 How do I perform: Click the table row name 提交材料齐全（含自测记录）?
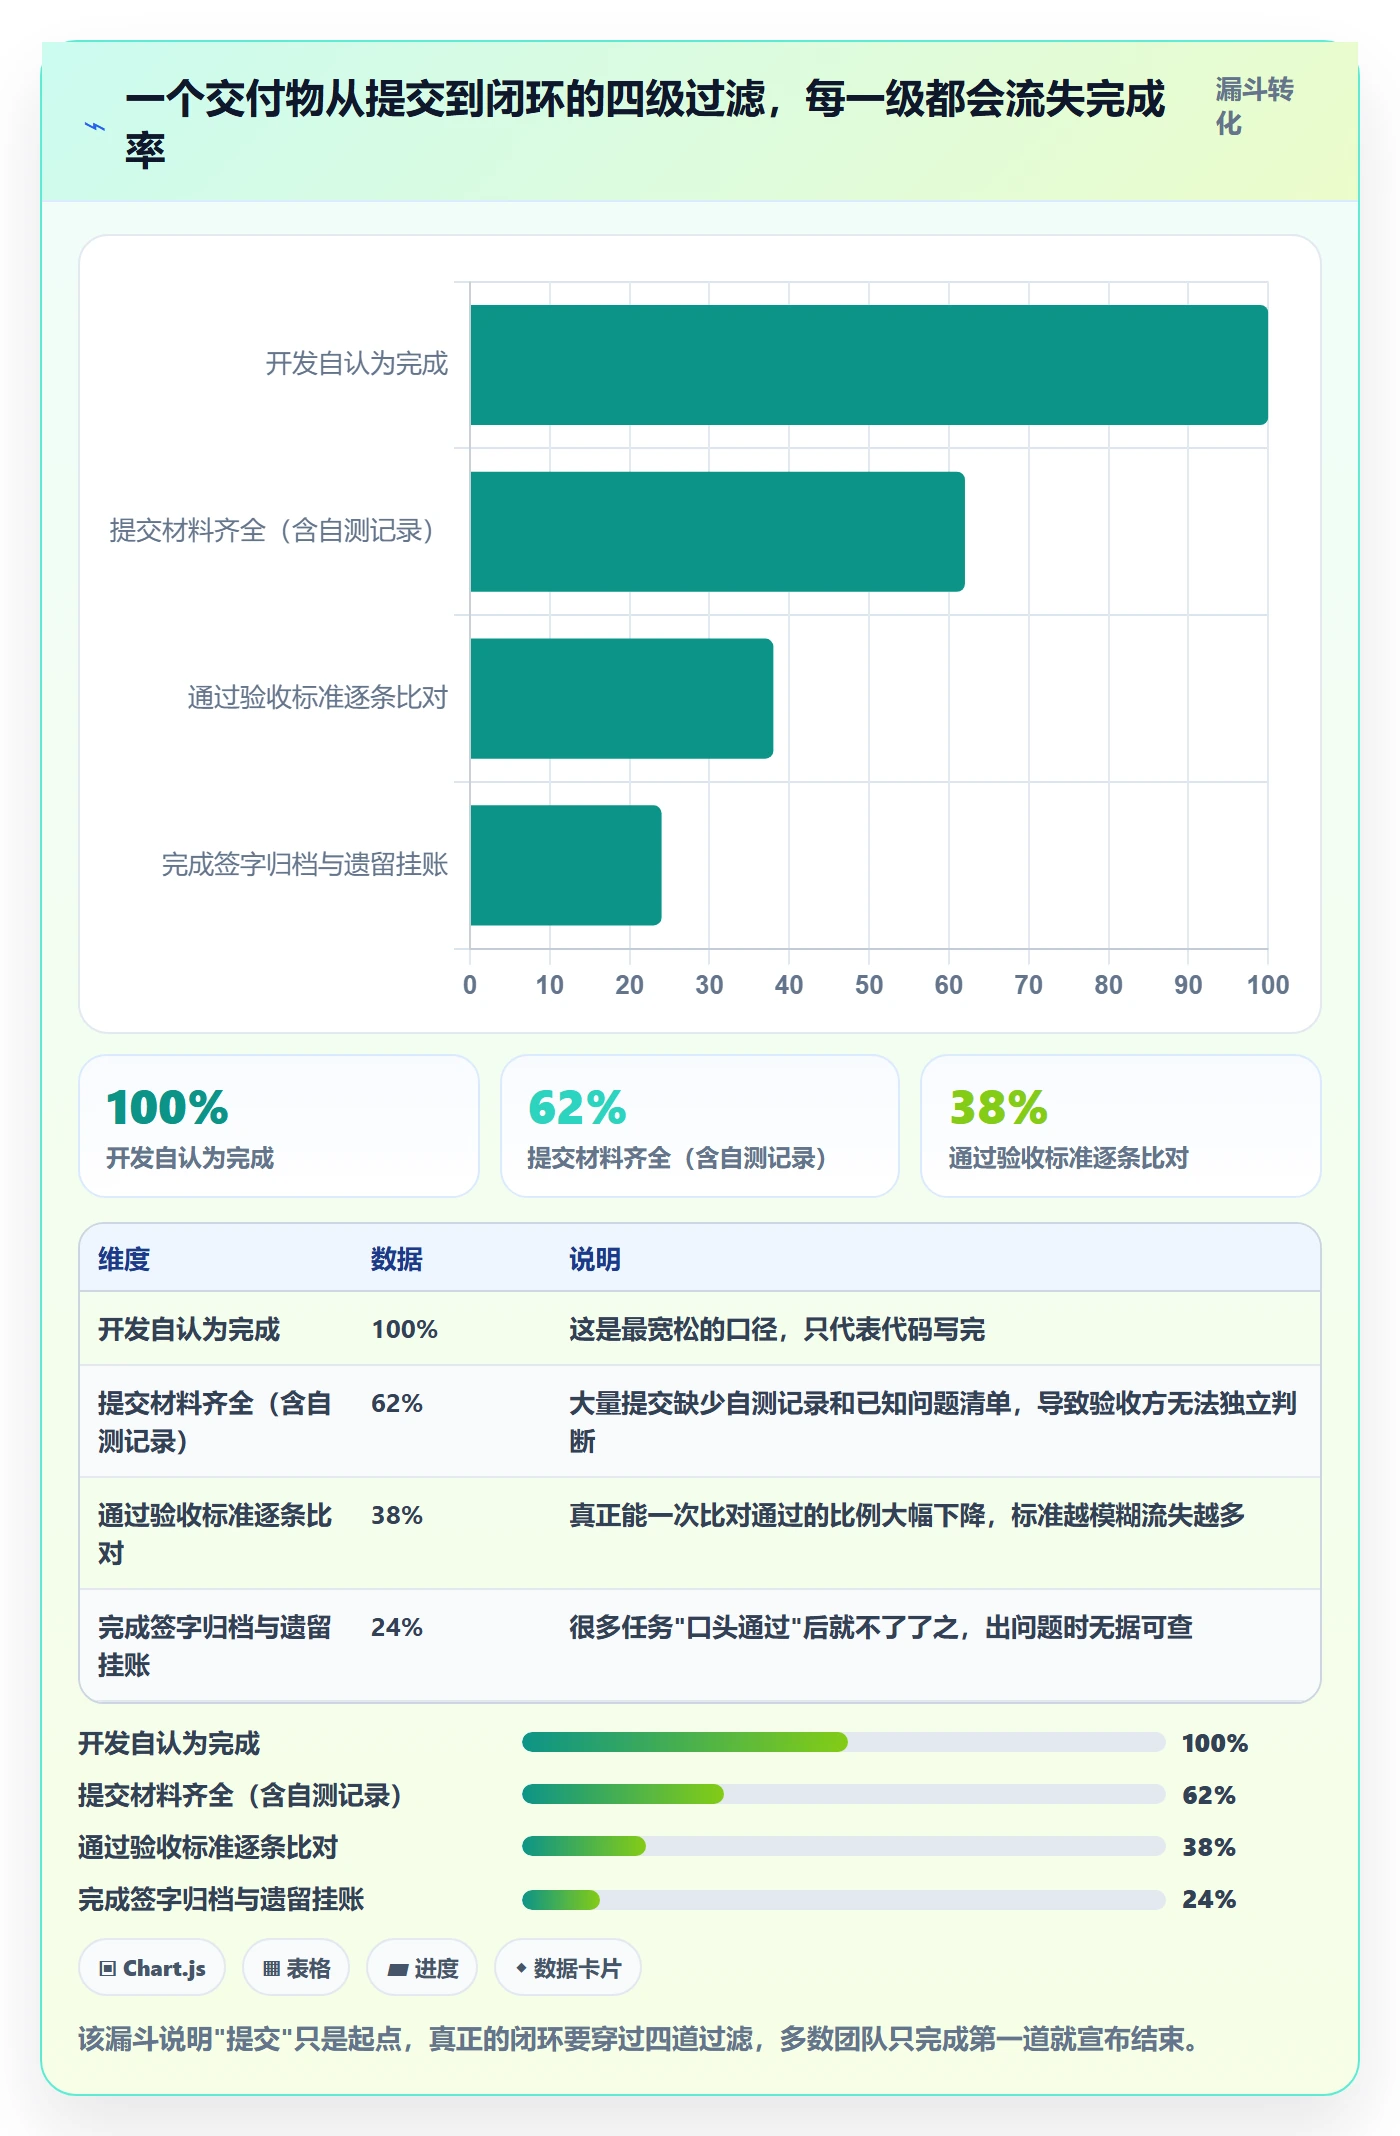tap(215, 1422)
